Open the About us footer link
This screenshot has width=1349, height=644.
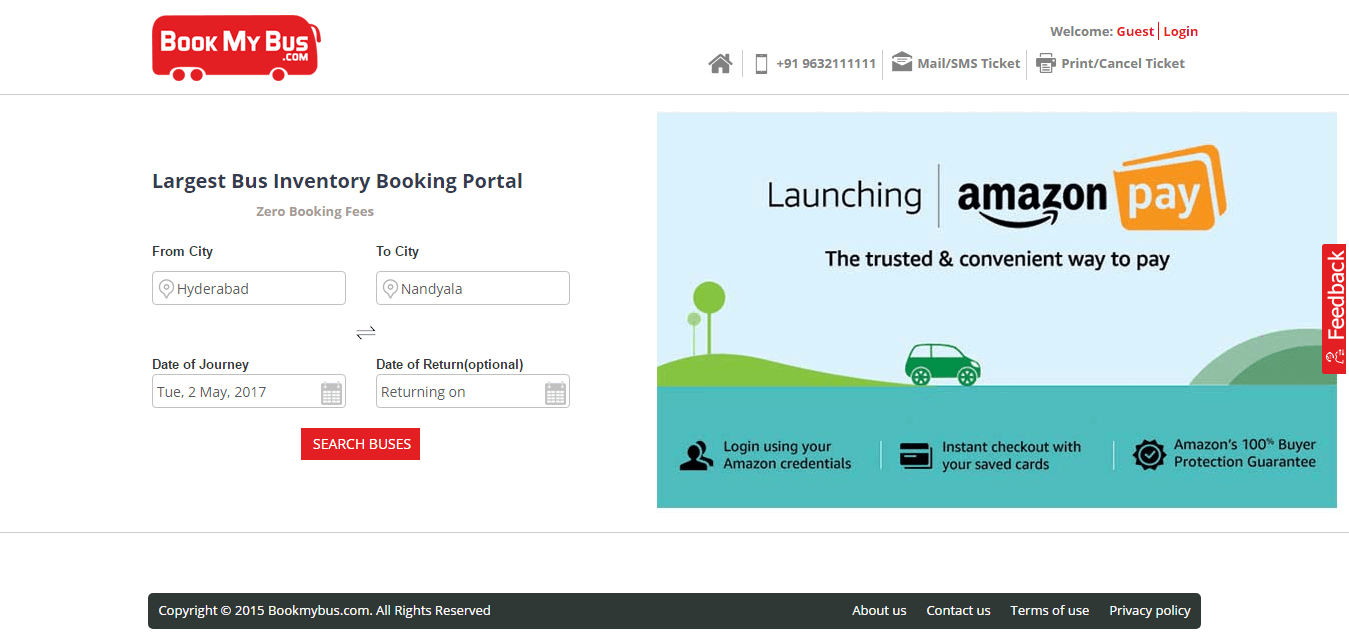879,610
